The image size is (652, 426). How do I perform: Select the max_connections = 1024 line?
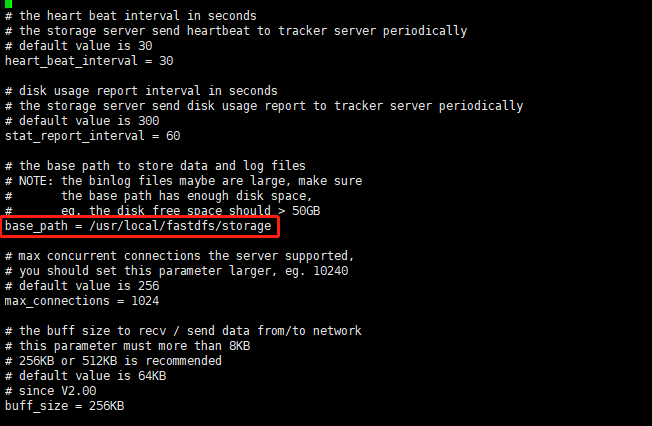click(82, 301)
